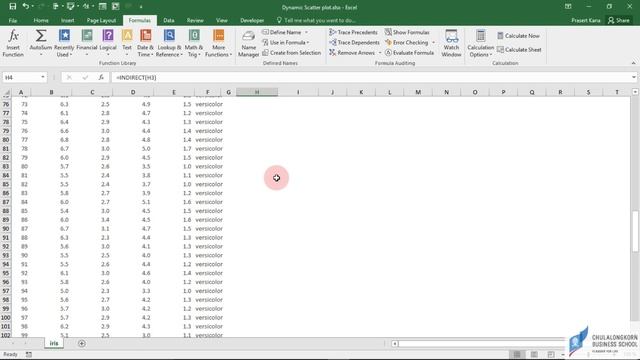Switch to the Data tab
Viewport: 640px width, 360px height.
(x=169, y=20)
